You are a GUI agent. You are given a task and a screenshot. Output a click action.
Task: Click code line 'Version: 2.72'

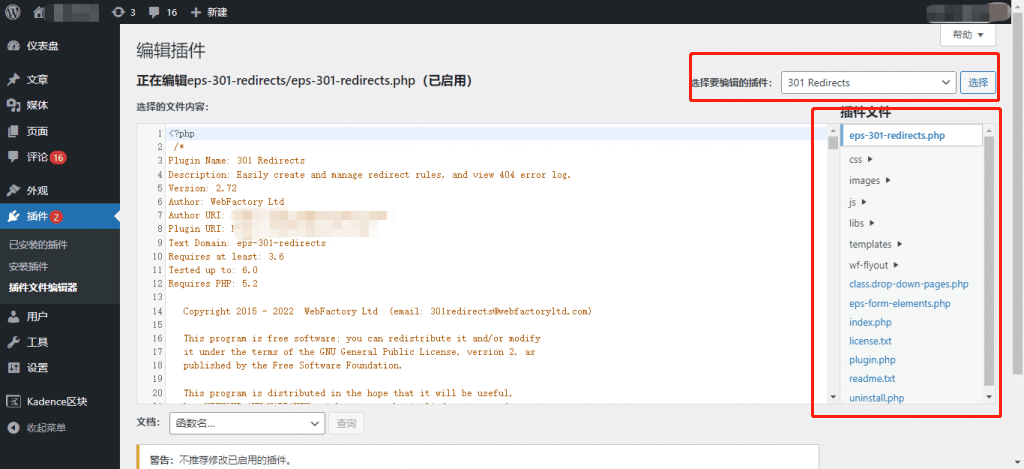(202, 188)
